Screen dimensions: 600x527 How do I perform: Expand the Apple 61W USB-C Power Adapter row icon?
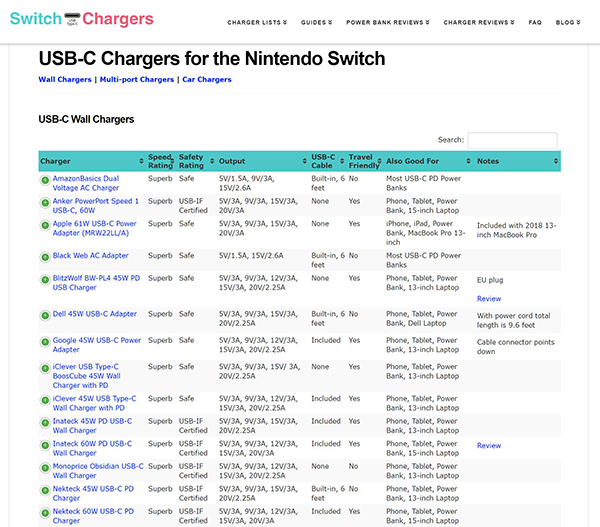[45, 225]
